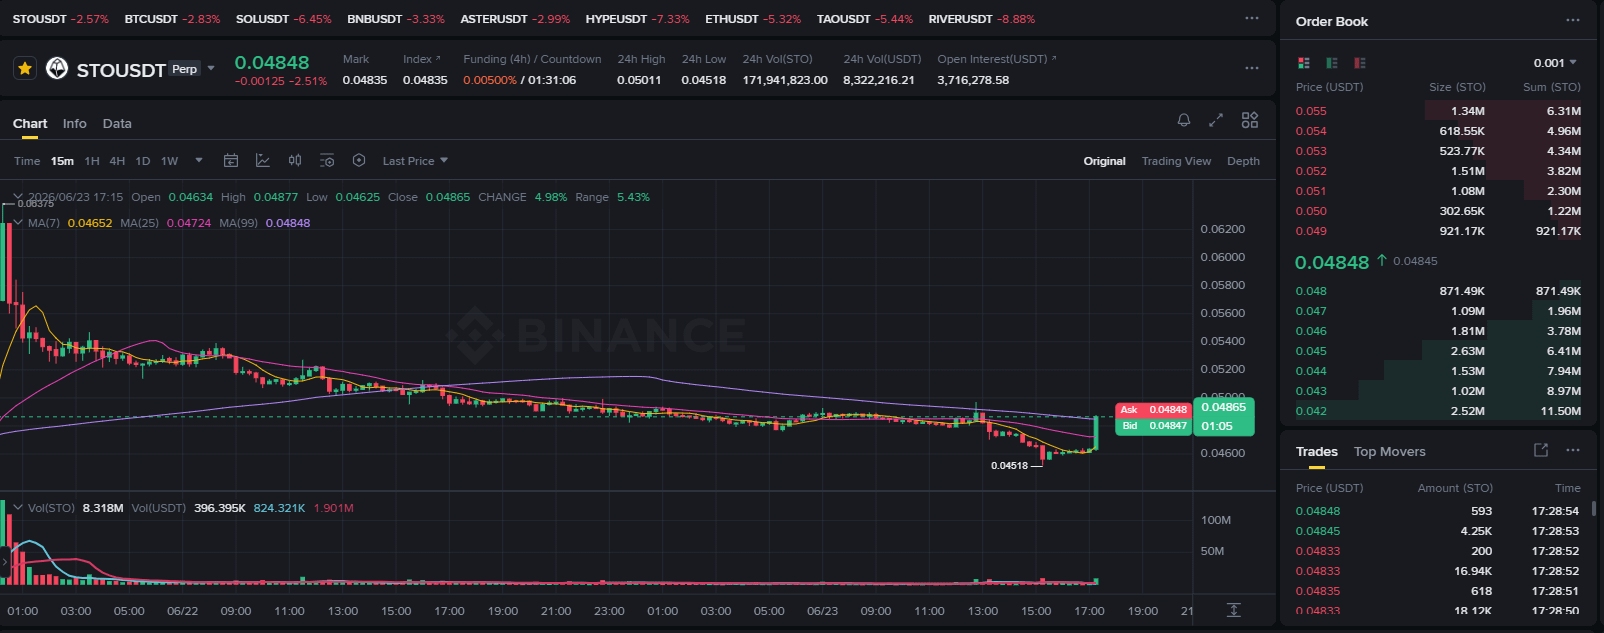Viewport: 1604px width, 633px height.
Task: Click the Ask 0.04848 price tag
Action: point(1153,410)
